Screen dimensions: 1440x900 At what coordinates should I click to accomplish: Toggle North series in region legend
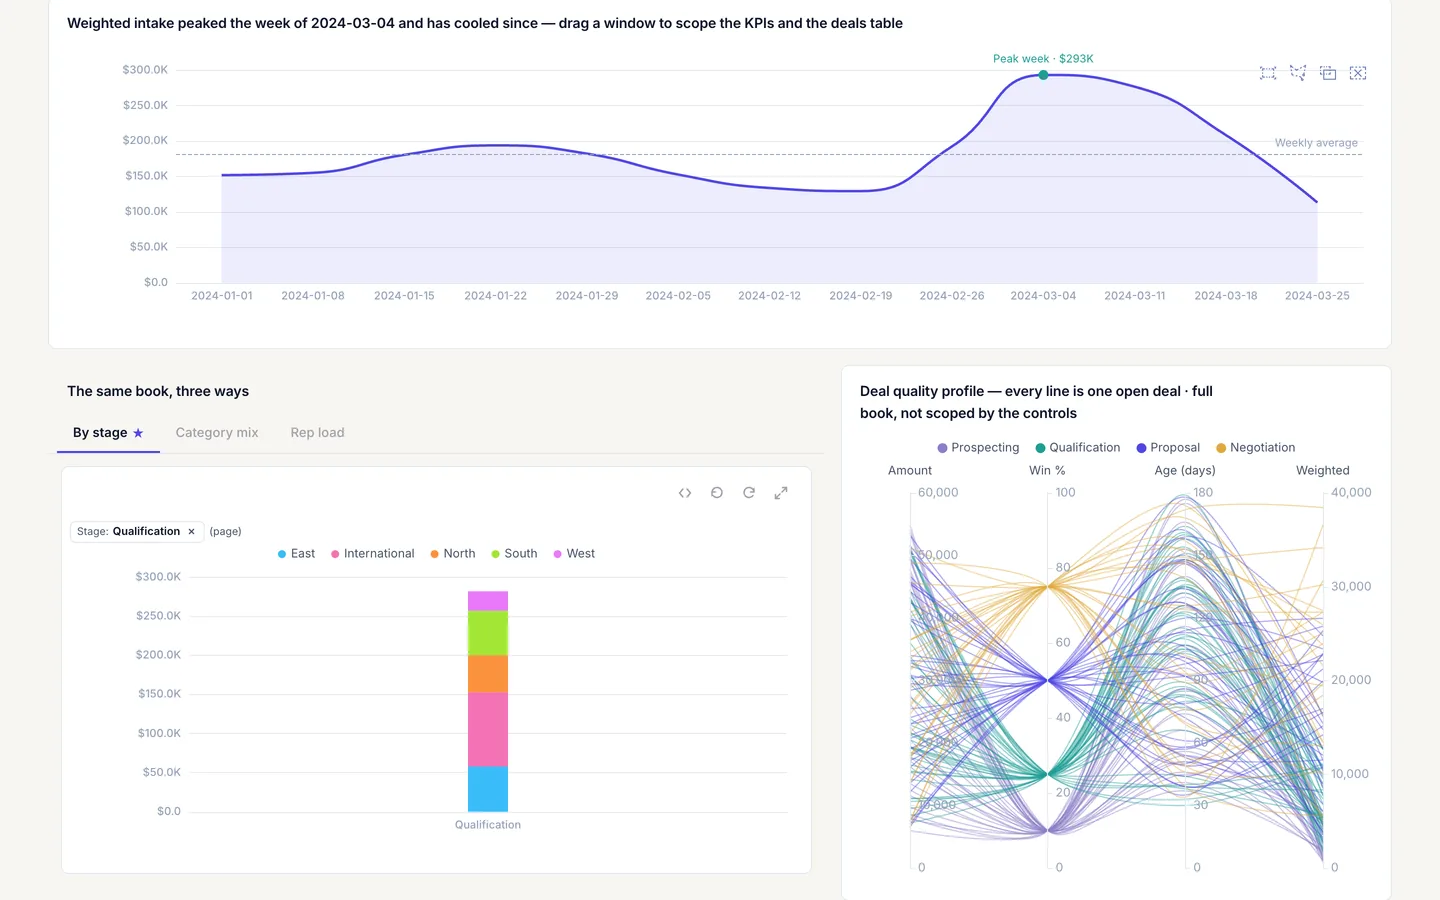coord(453,554)
